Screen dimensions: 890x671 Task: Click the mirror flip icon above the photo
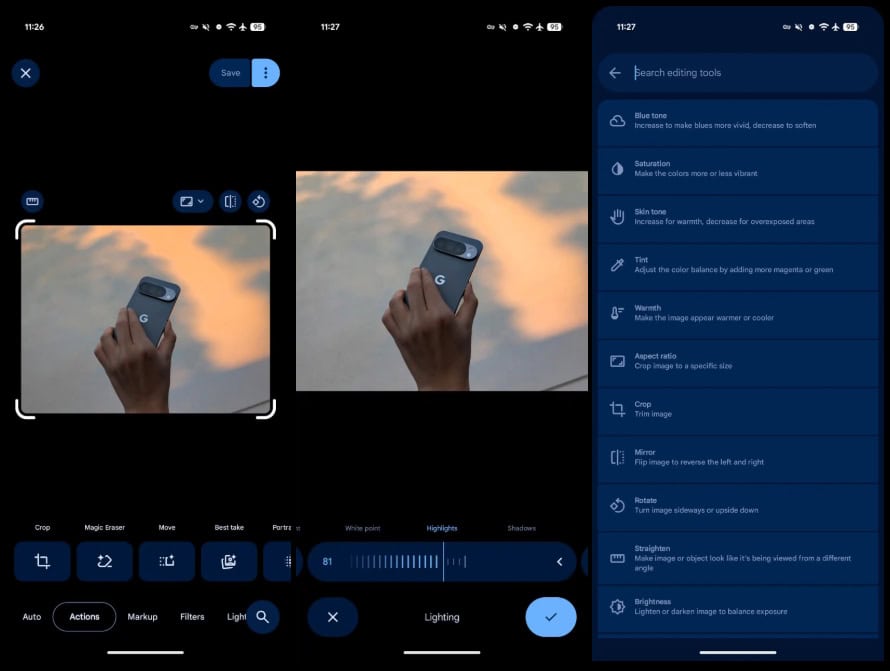point(230,201)
